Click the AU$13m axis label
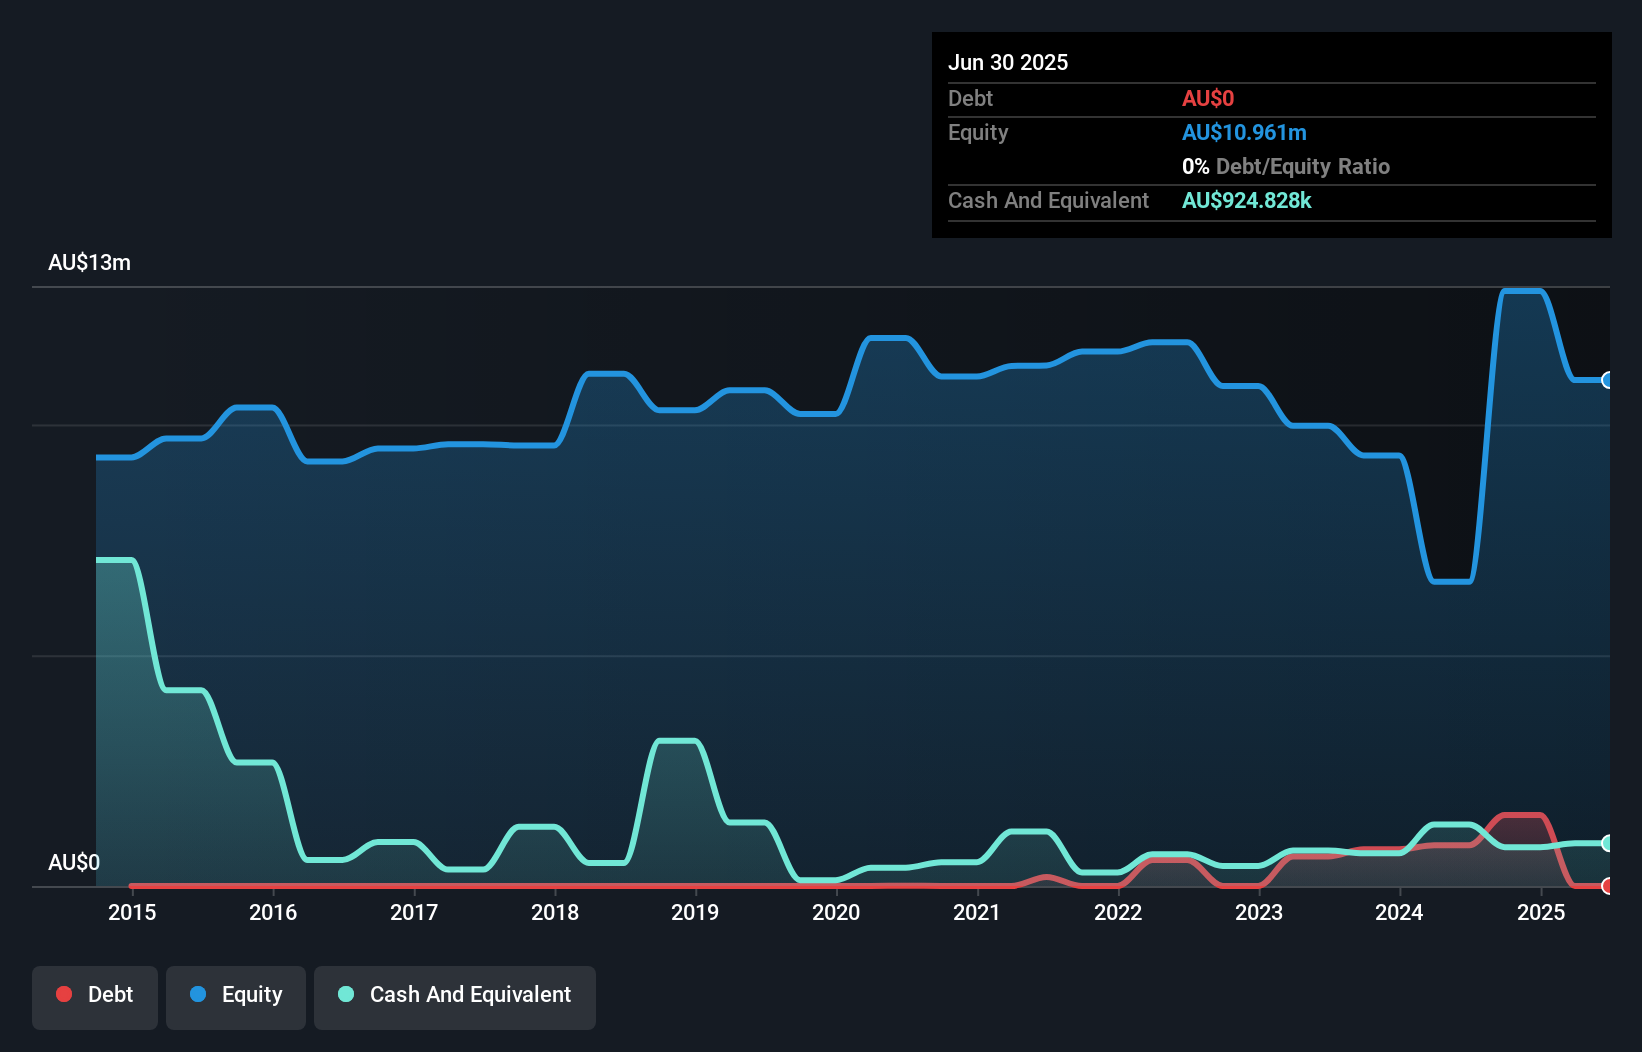 (89, 262)
